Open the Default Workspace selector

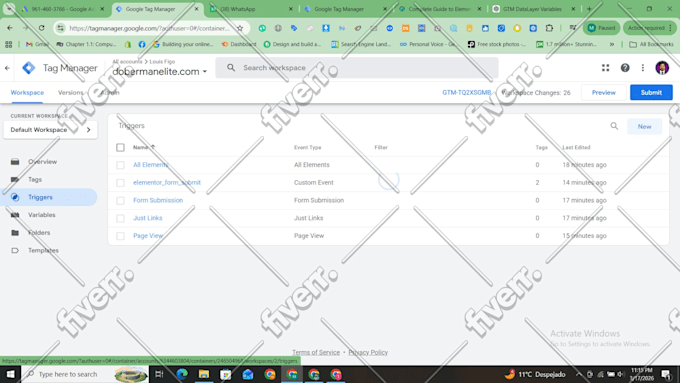click(50, 130)
